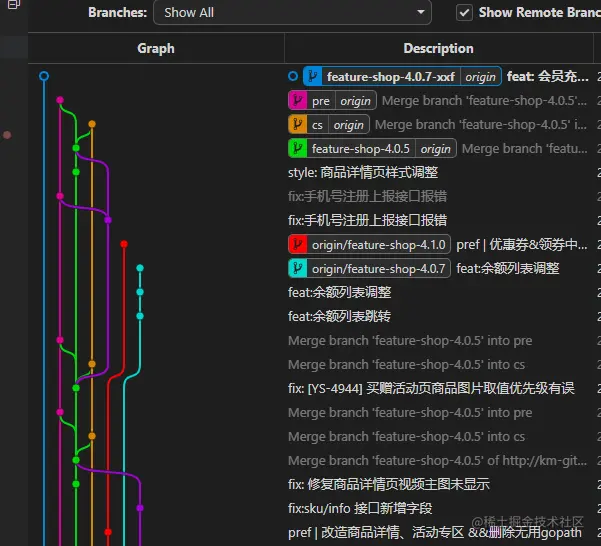This screenshot has height=546, width=601.
Task: Select commit 'style: 商品详情页样式调整'
Action: (363, 172)
